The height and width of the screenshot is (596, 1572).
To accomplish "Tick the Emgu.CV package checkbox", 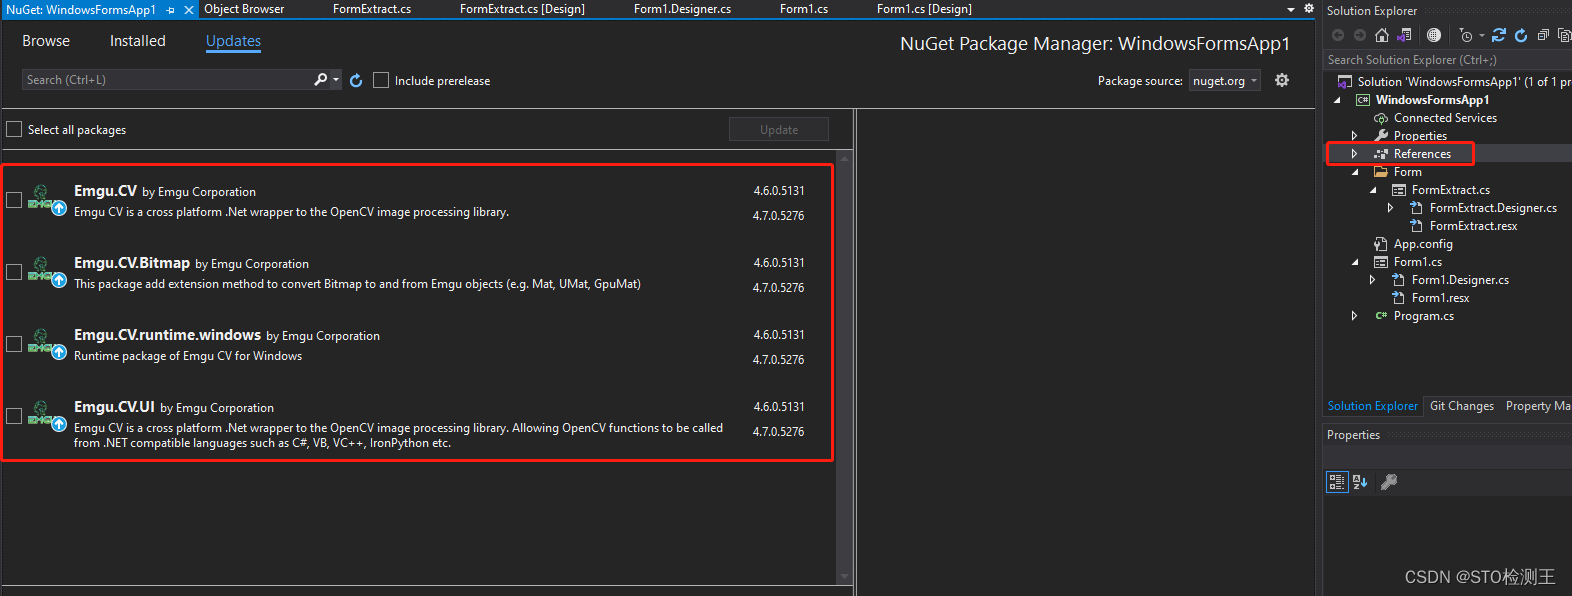I will 14,200.
